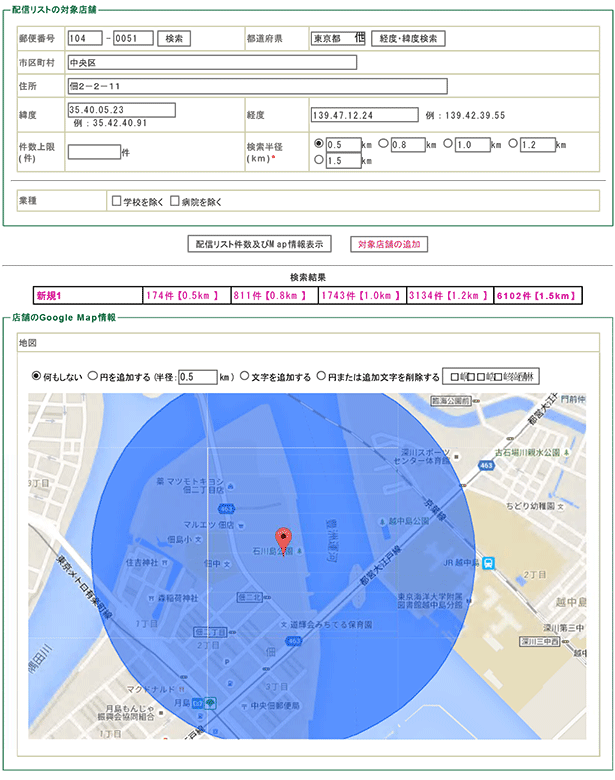This screenshot has height=780, width=615.
Task: Click the 住所 address input field
Action: (x=258, y=86)
